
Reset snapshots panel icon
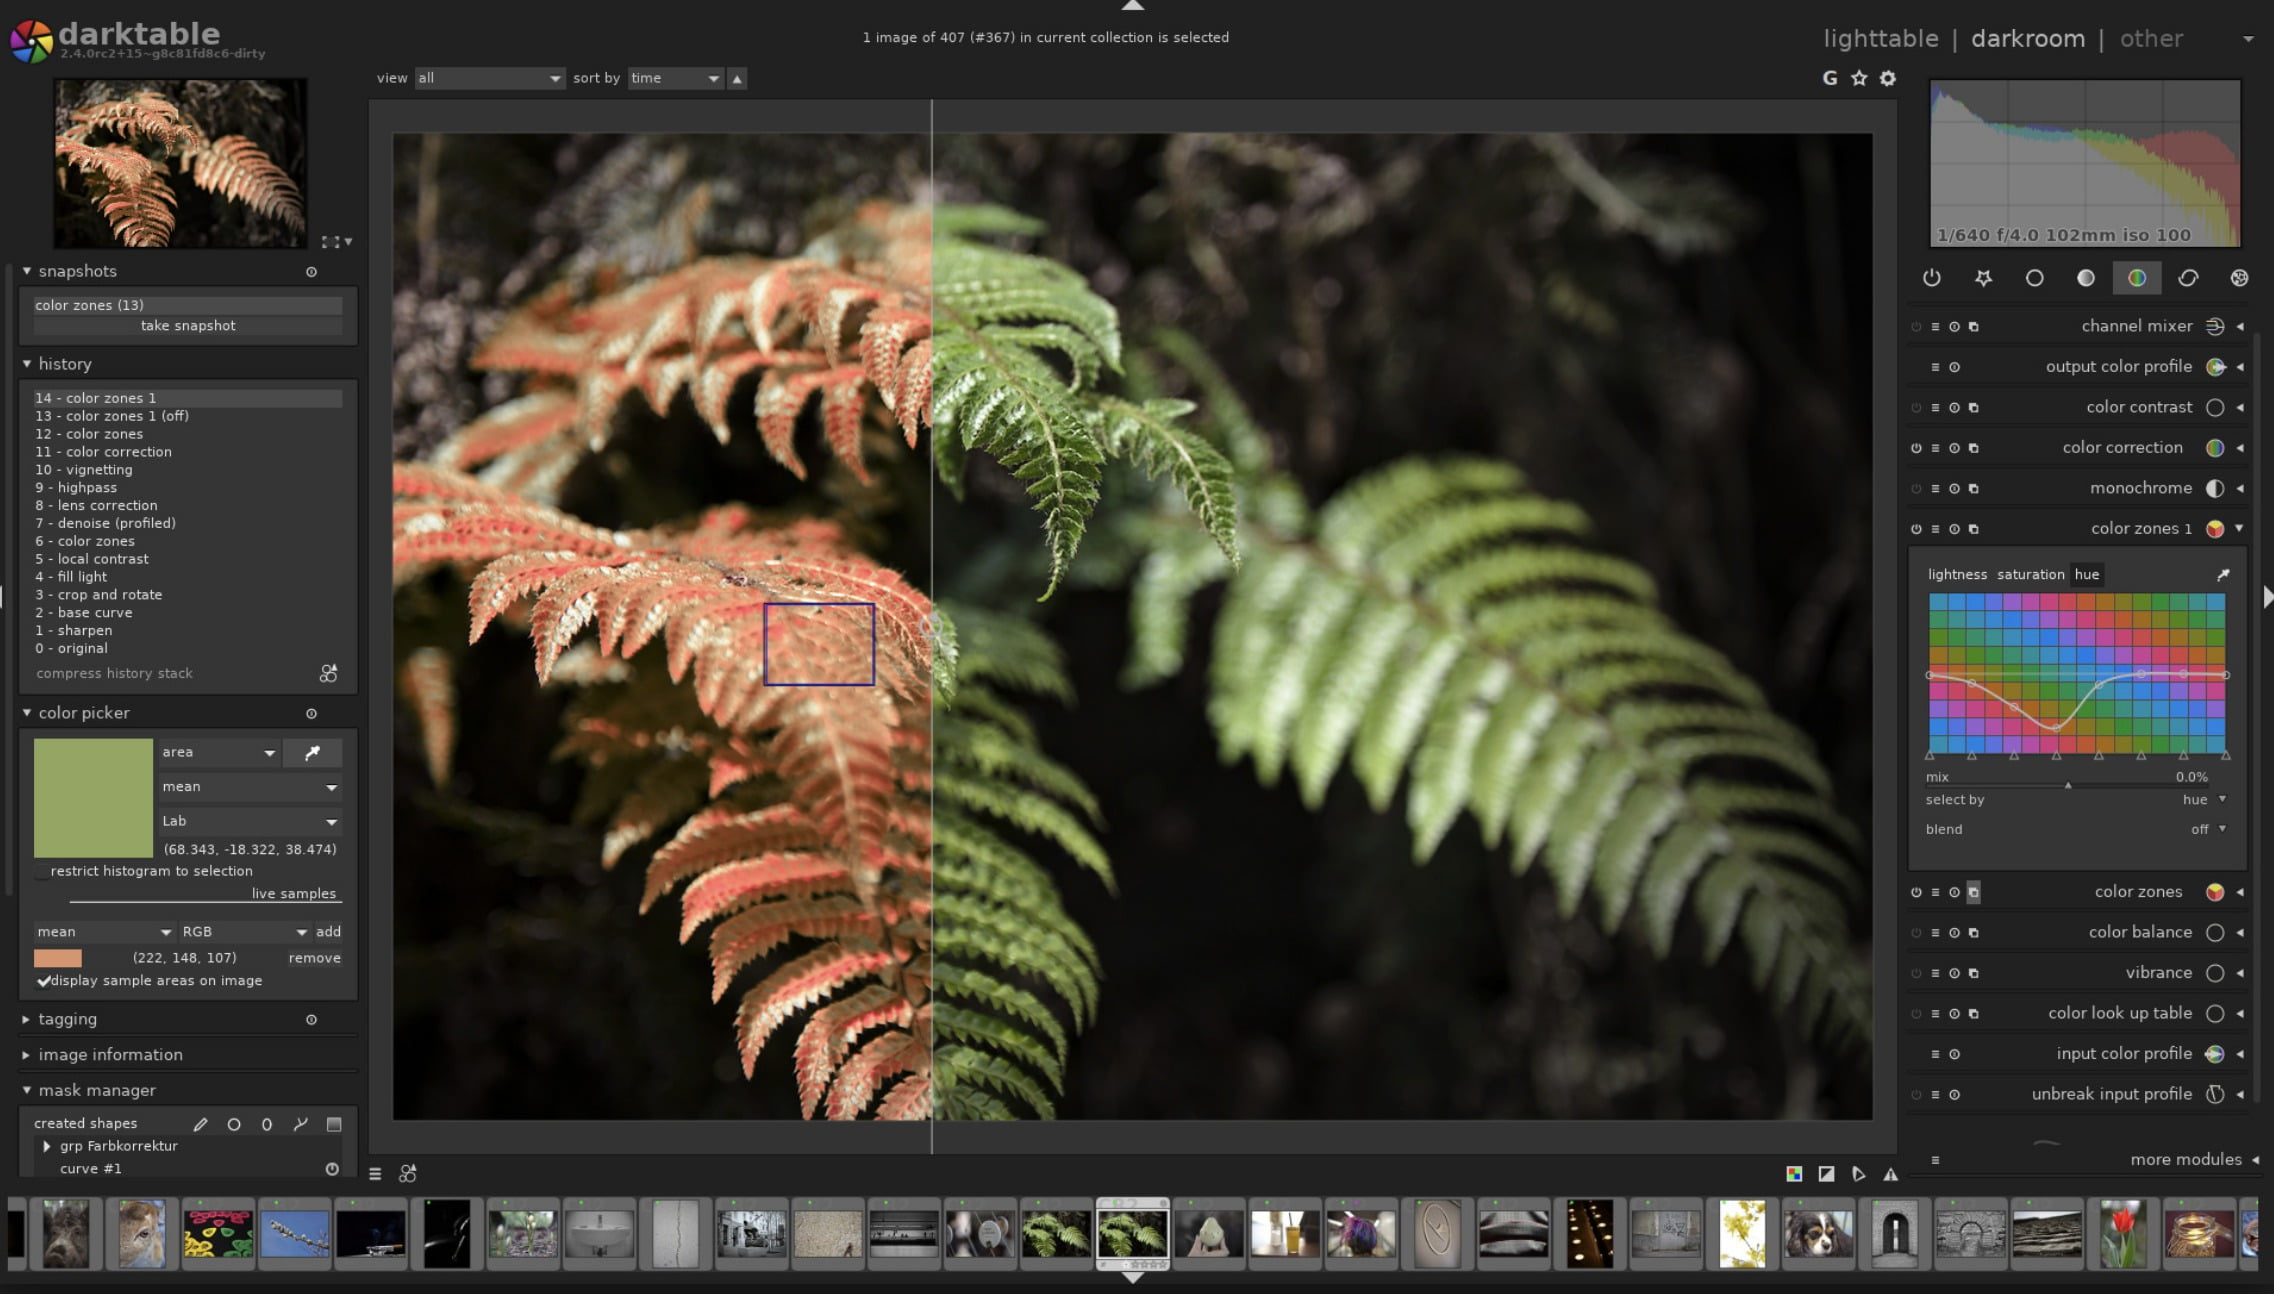coord(311,271)
